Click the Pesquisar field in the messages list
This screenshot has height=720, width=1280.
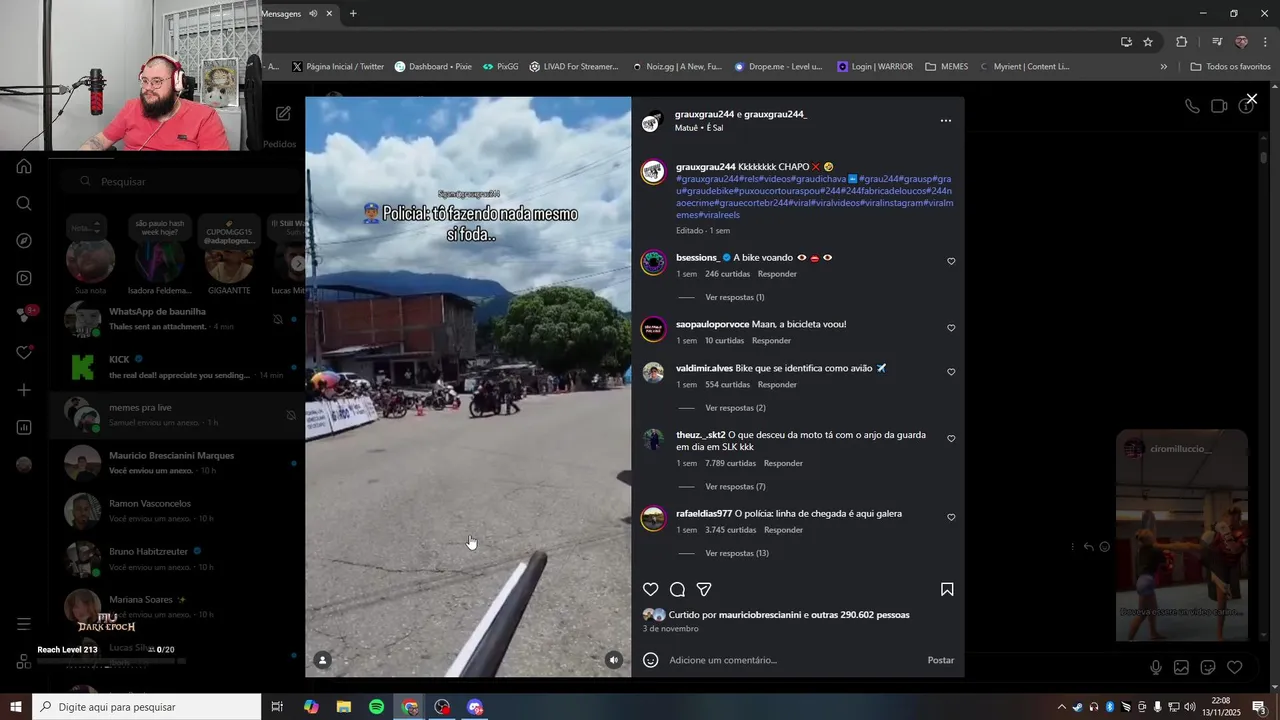180,181
